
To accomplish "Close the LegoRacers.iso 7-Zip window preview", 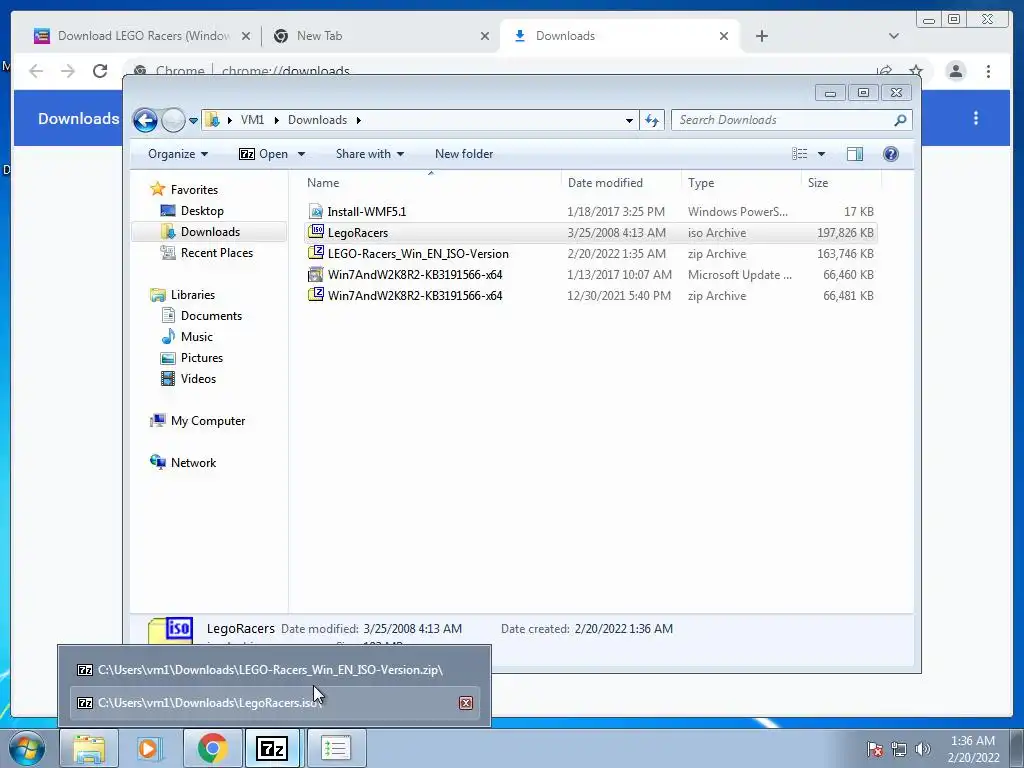I will pos(466,703).
